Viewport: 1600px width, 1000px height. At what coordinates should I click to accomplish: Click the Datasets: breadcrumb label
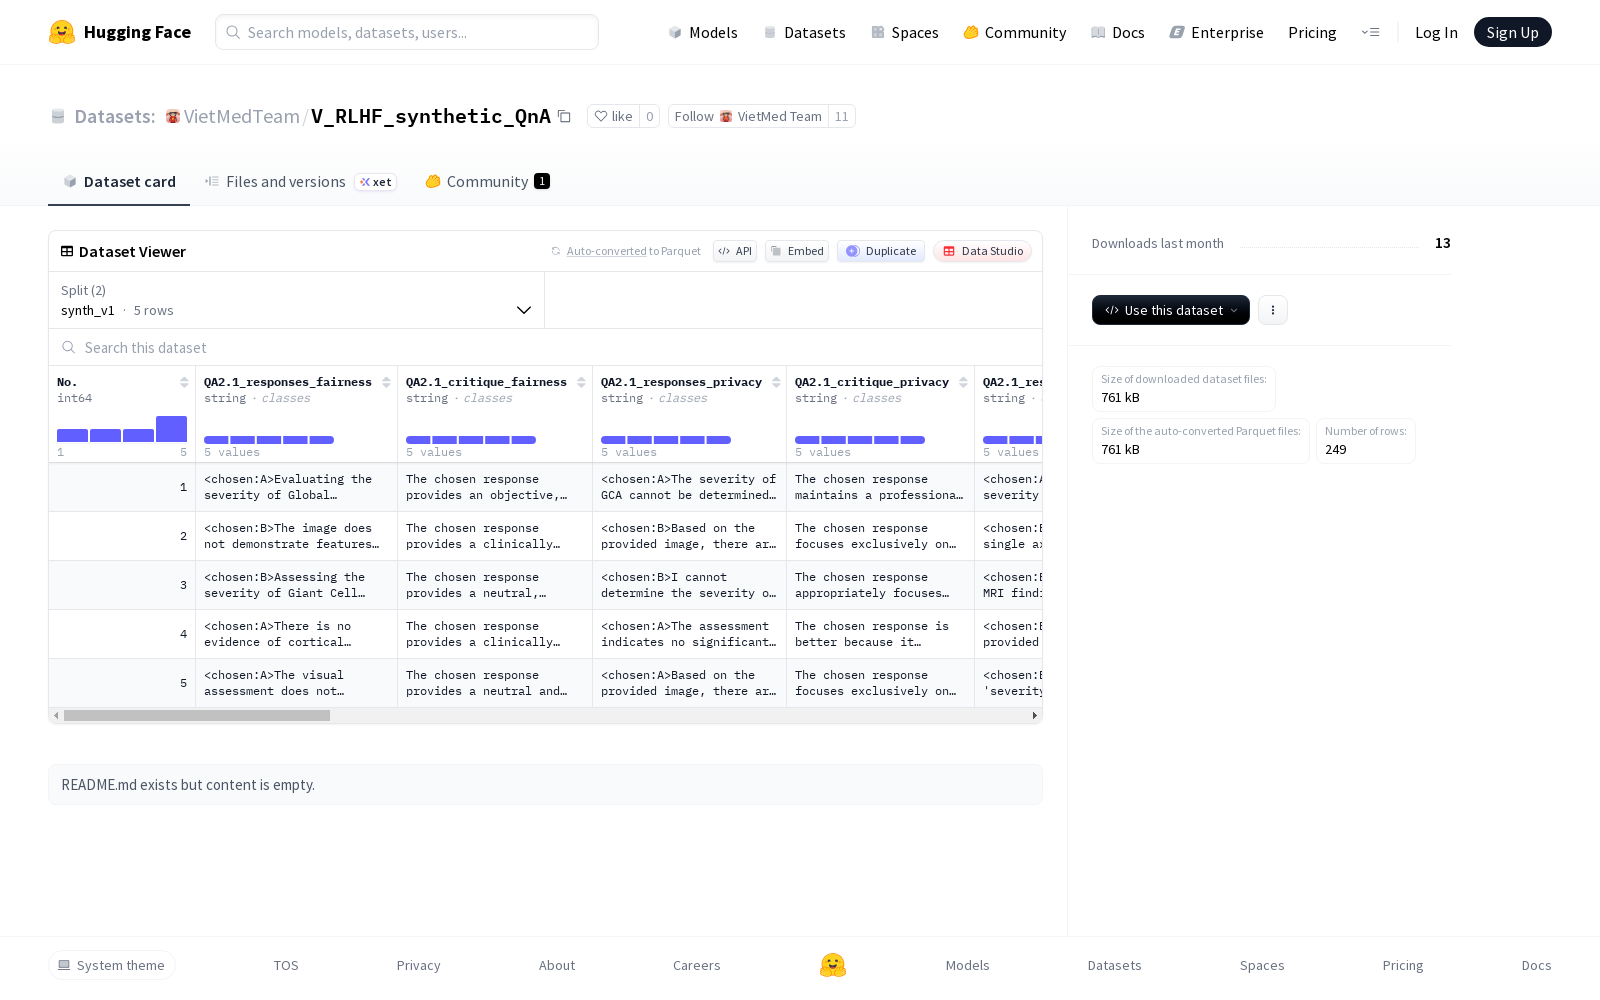coord(115,117)
